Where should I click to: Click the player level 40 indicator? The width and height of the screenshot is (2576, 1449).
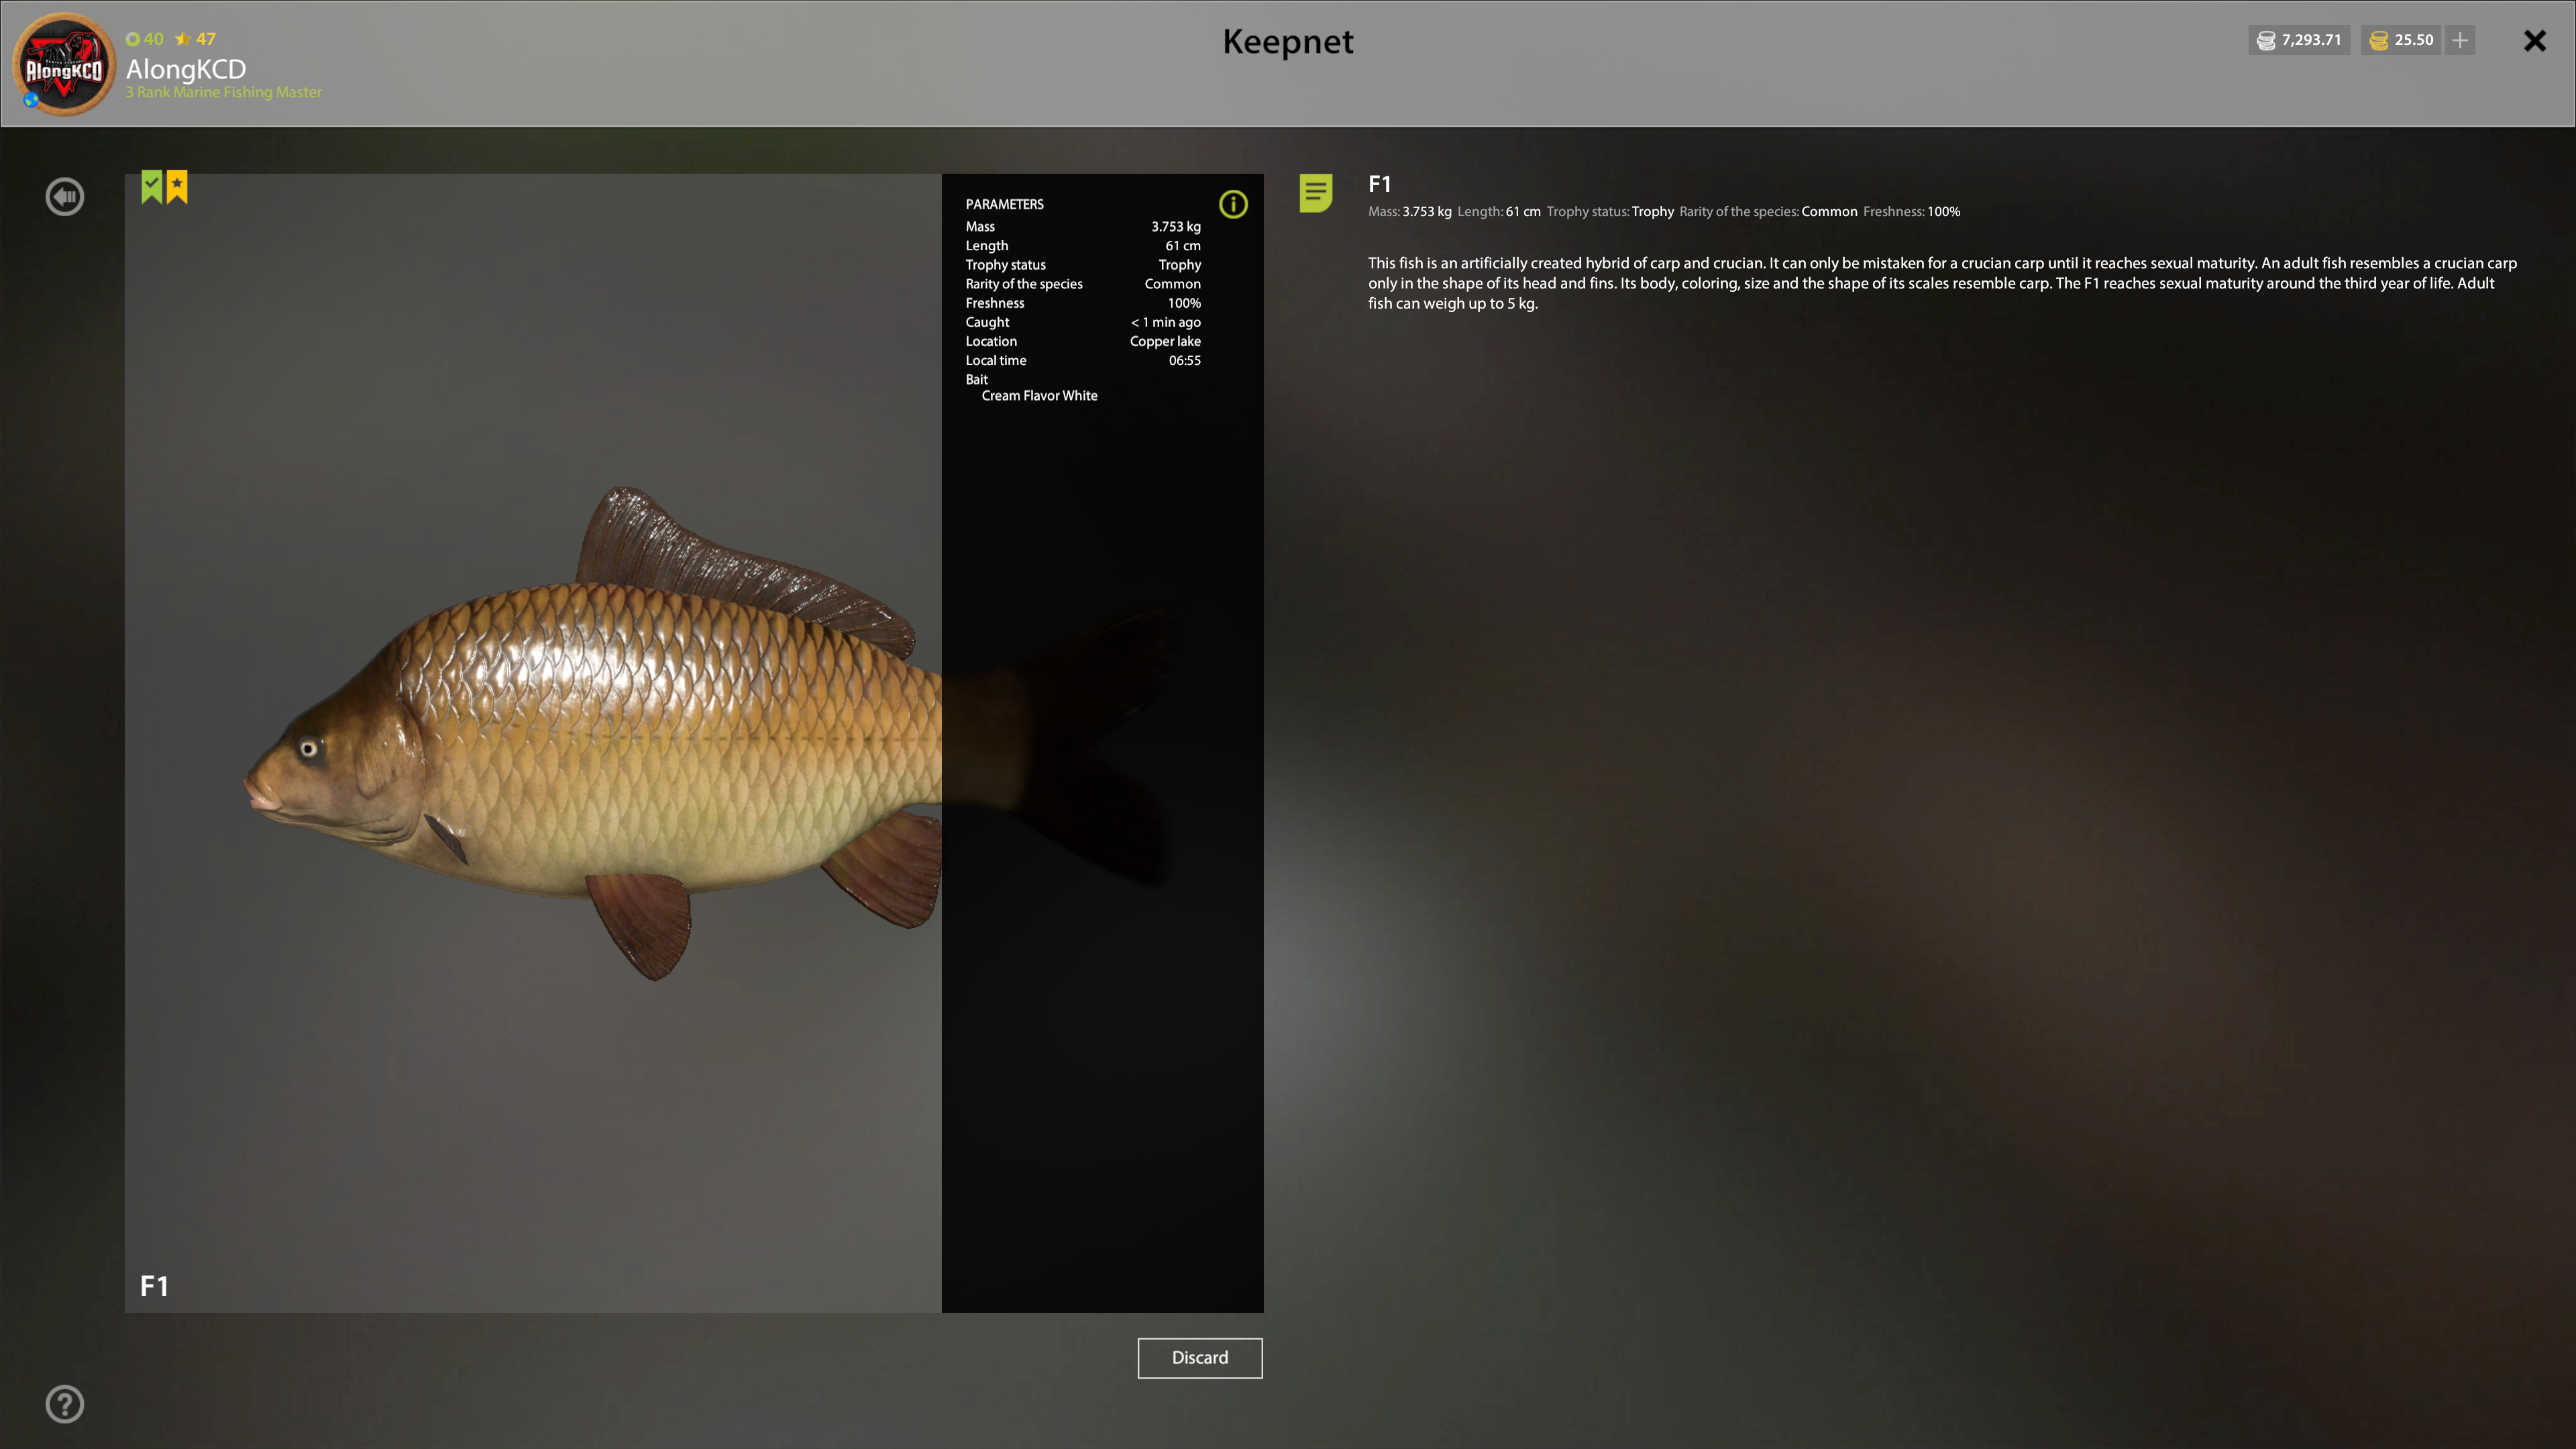(x=145, y=39)
